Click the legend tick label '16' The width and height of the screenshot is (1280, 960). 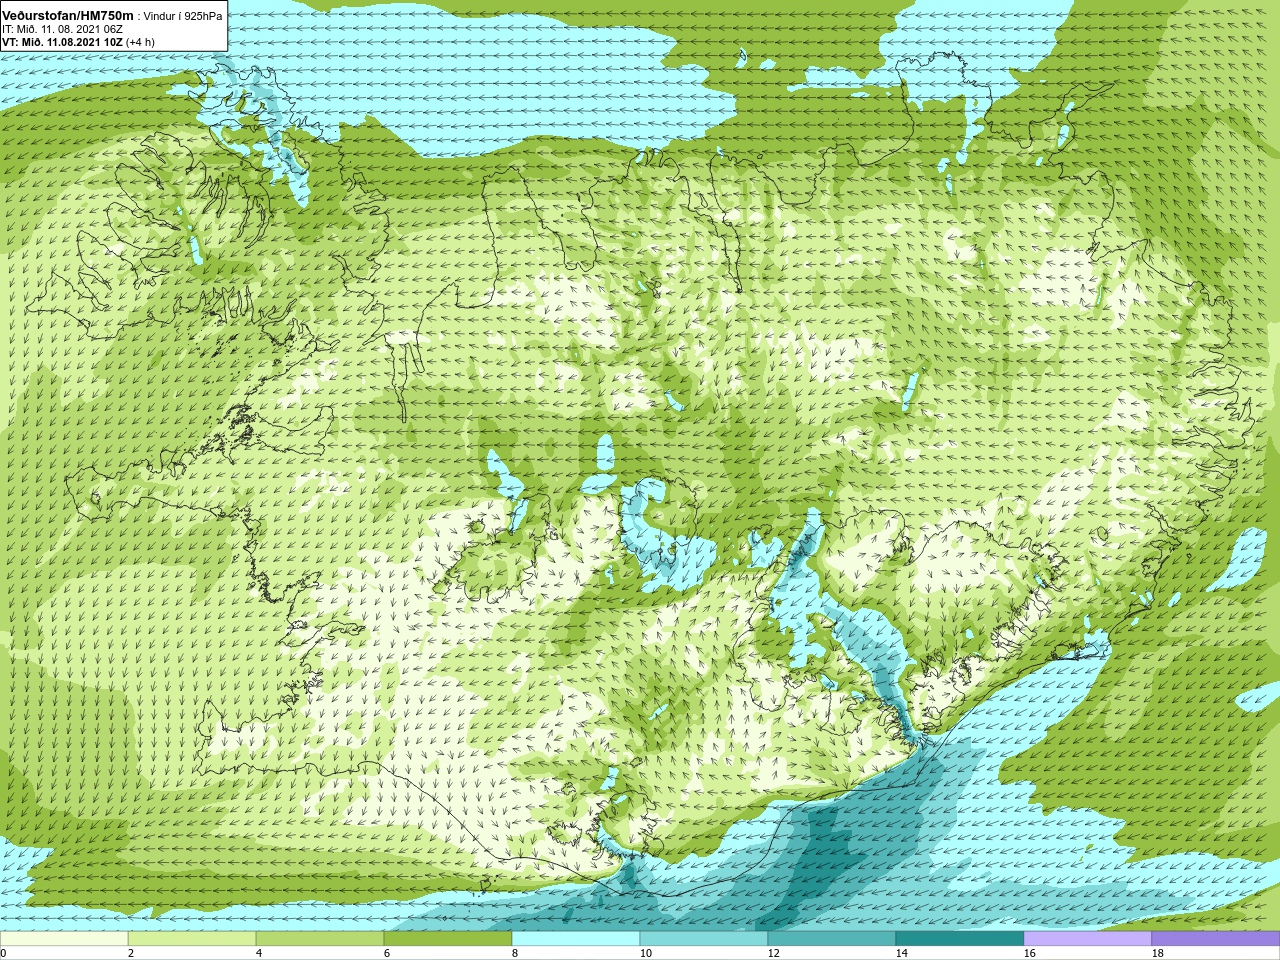[1029, 953]
